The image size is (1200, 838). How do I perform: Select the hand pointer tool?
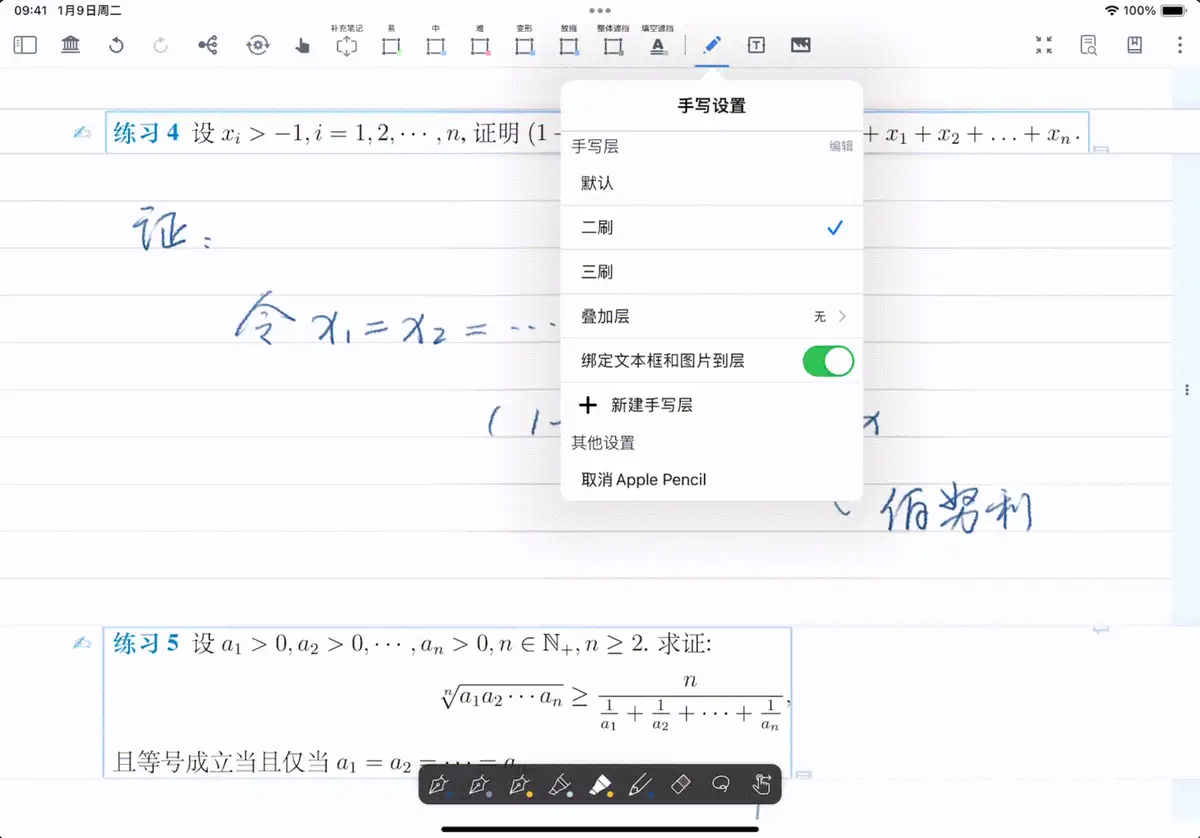coord(303,45)
